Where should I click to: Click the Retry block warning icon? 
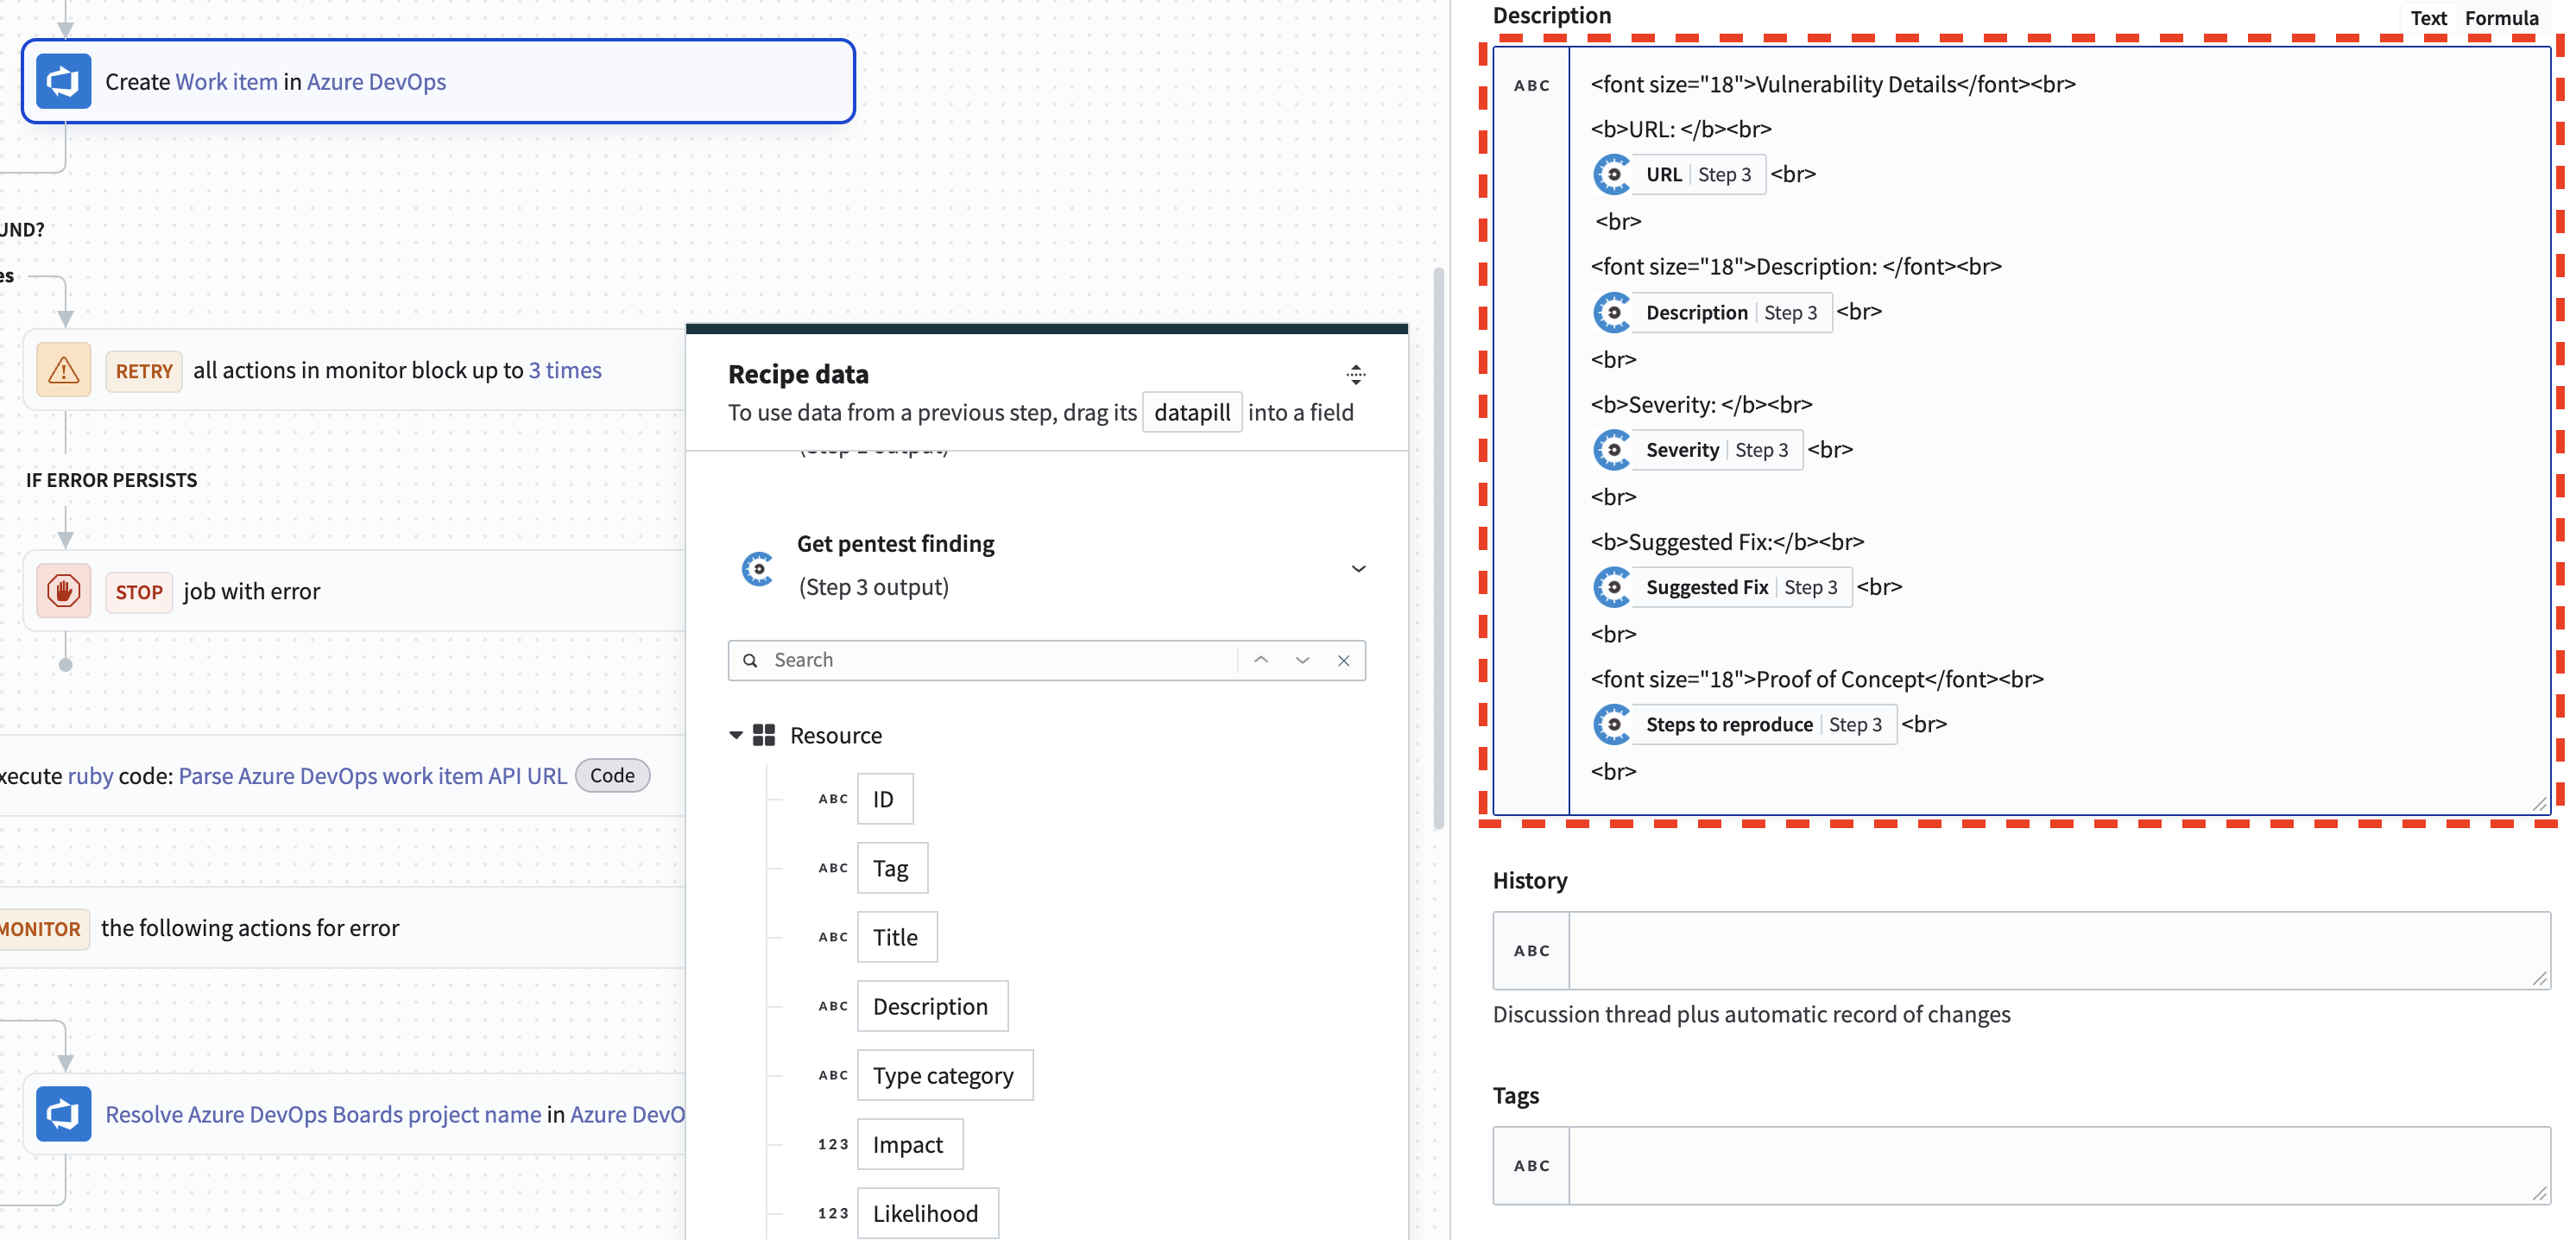[66, 370]
